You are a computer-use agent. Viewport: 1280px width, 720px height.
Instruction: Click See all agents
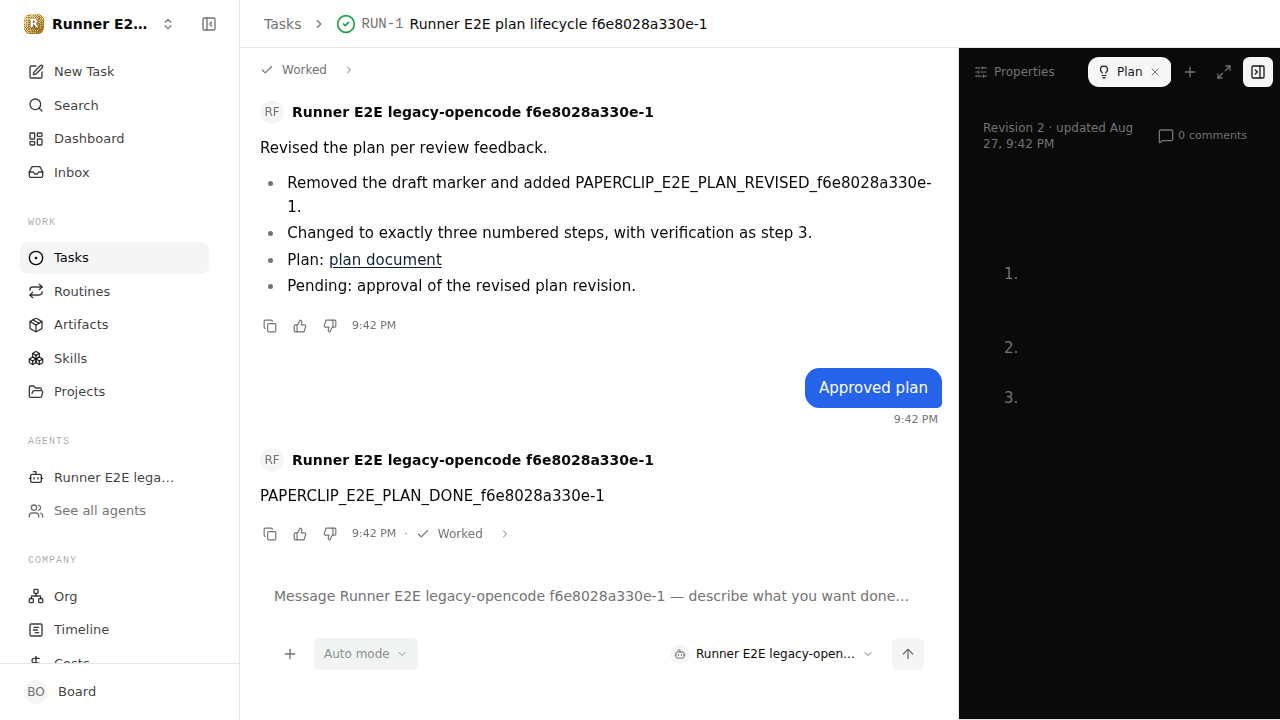[x=114, y=511]
